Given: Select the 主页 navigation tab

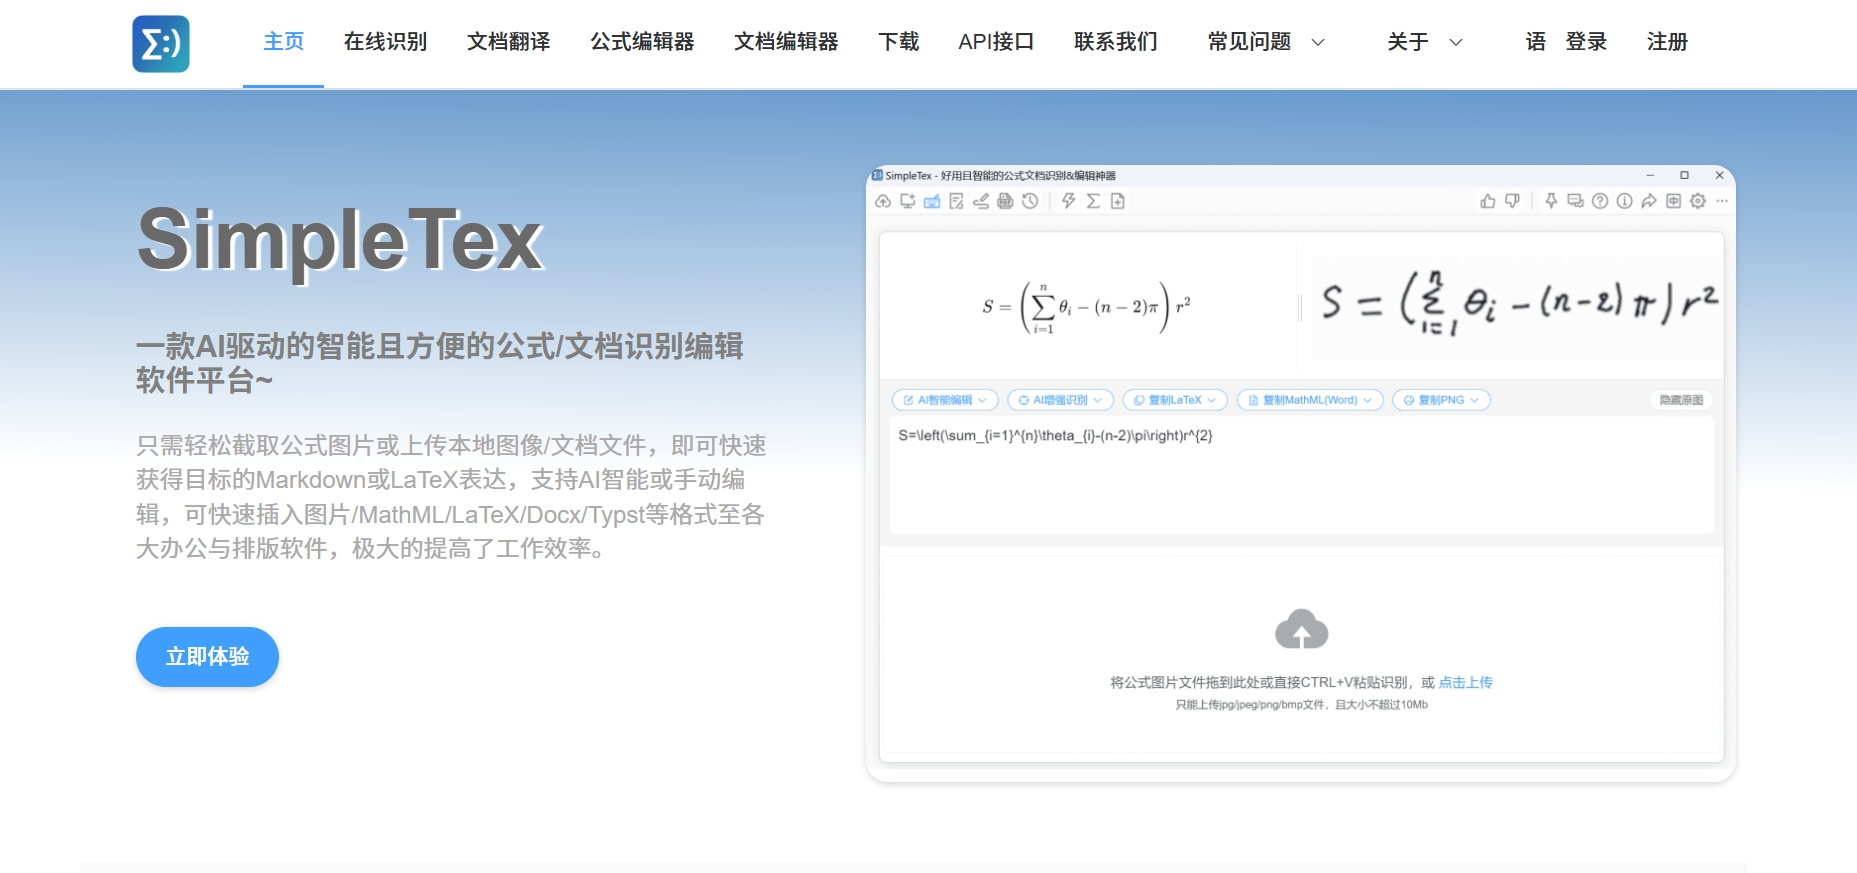Looking at the screenshot, I should click(283, 42).
